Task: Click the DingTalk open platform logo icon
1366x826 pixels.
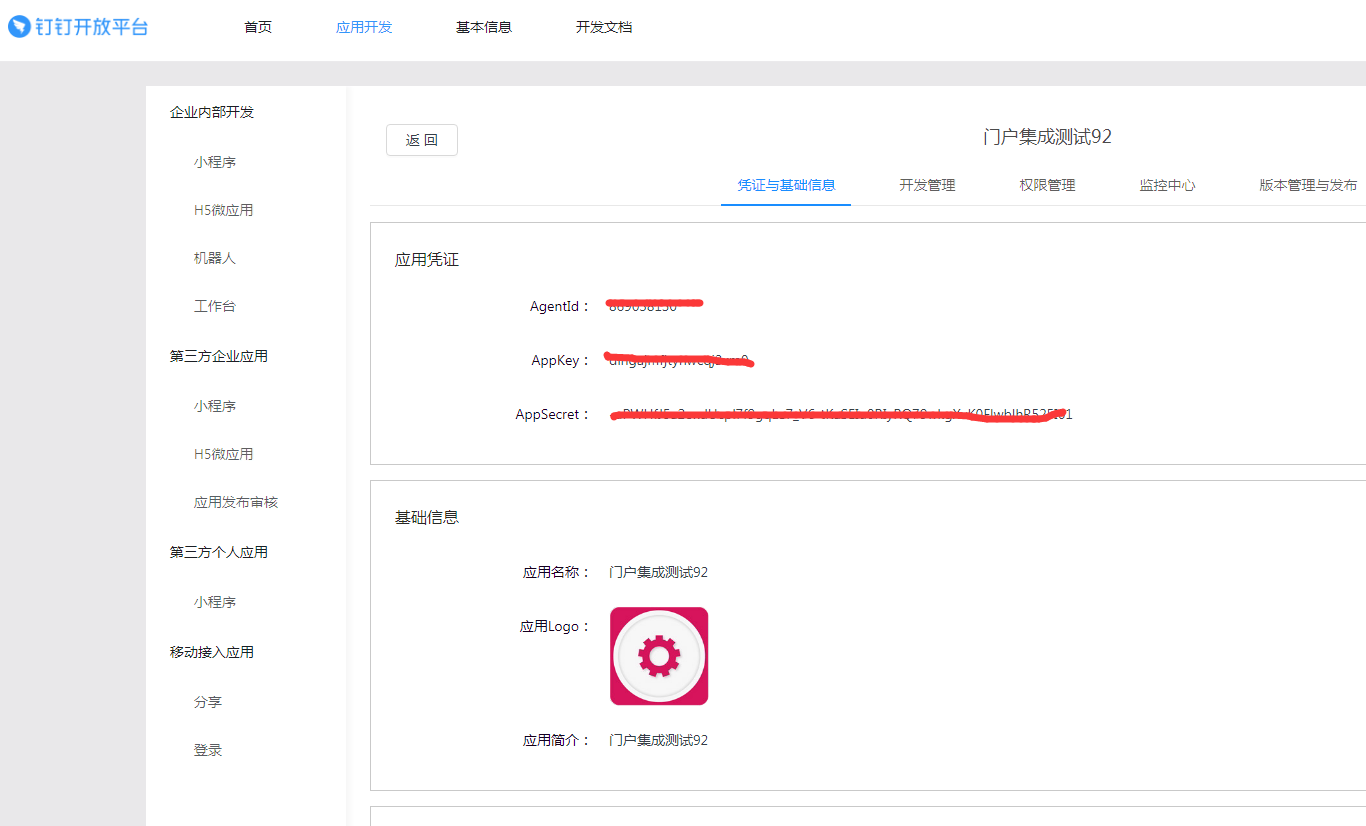Action: (20, 27)
